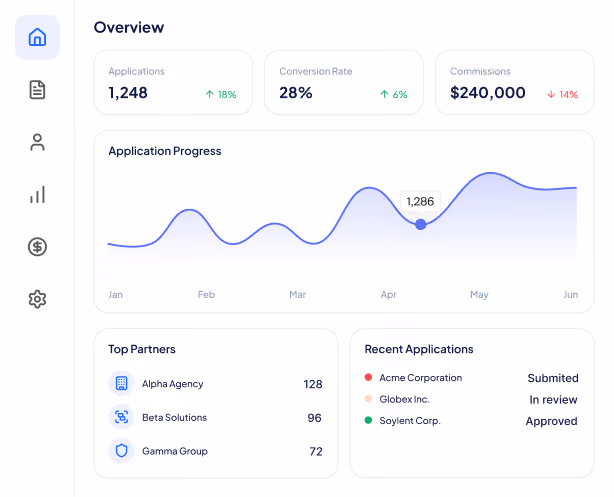Select the highlighted data point on the chart
The image size is (614, 497).
(x=421, y=224)
